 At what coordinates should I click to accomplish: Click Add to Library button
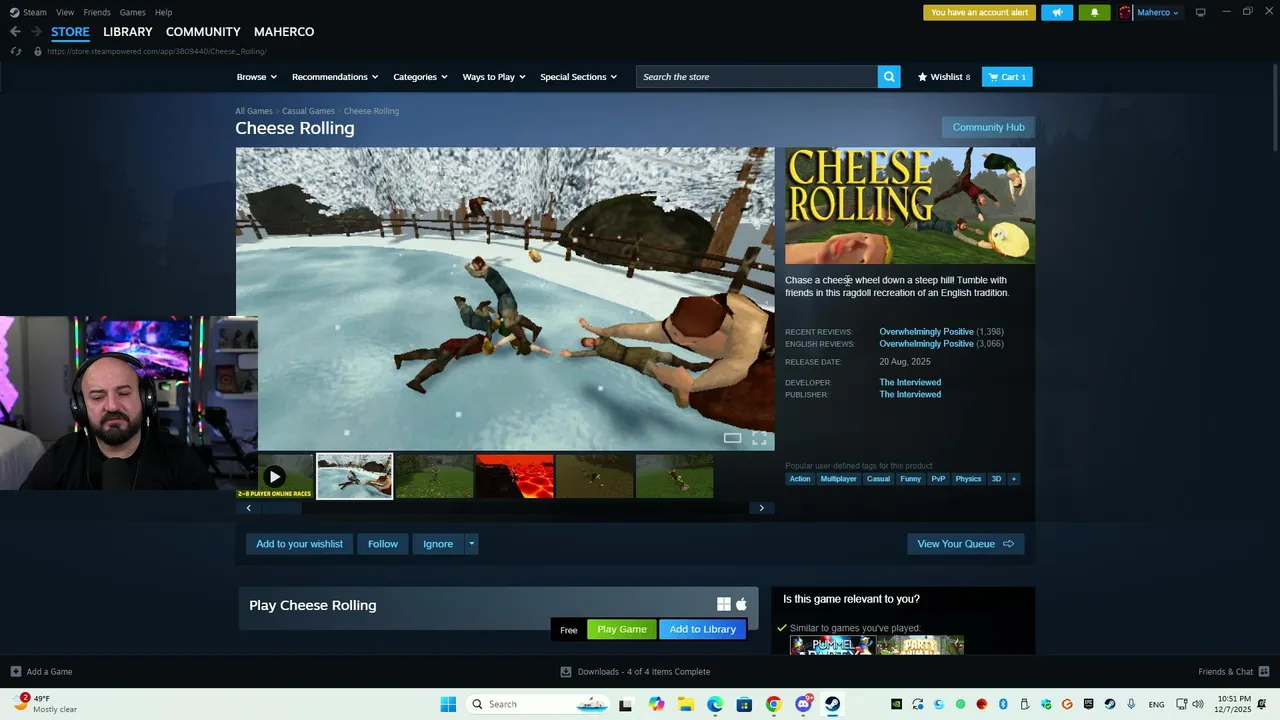coord(702,629)
